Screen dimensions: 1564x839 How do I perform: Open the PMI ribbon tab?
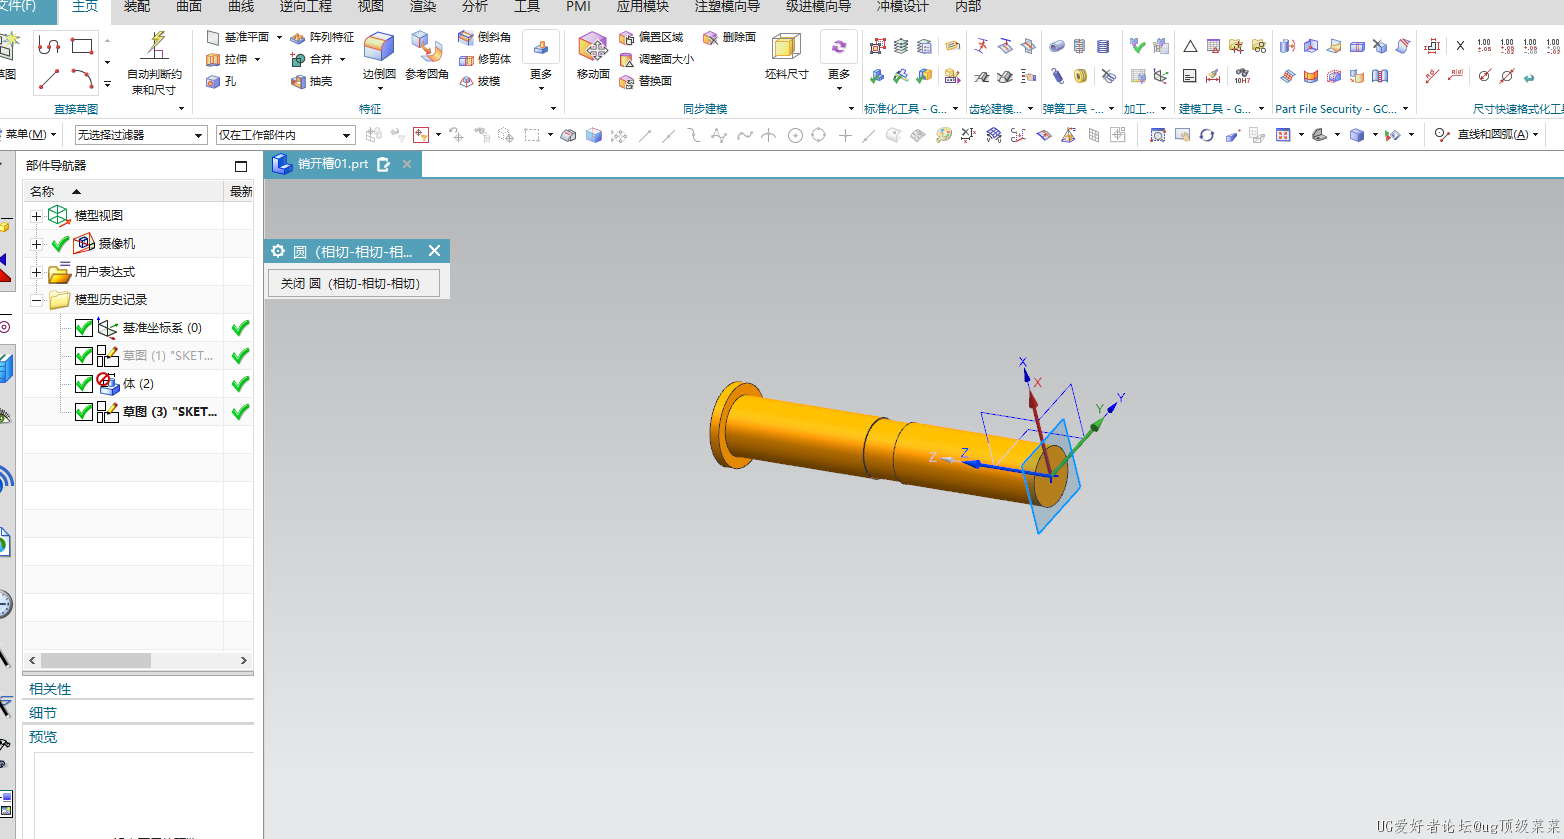578,7
